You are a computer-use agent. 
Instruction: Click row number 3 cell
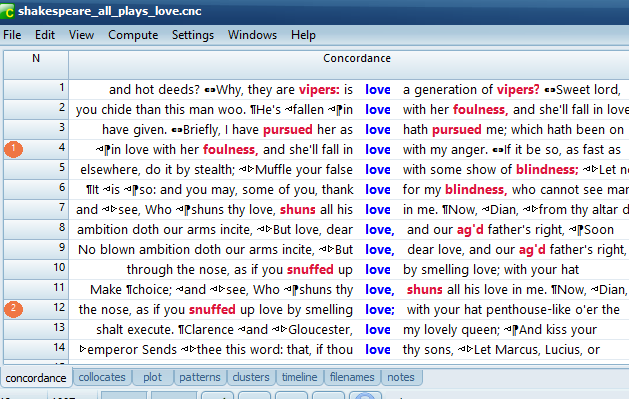click(x=36, y=130)
